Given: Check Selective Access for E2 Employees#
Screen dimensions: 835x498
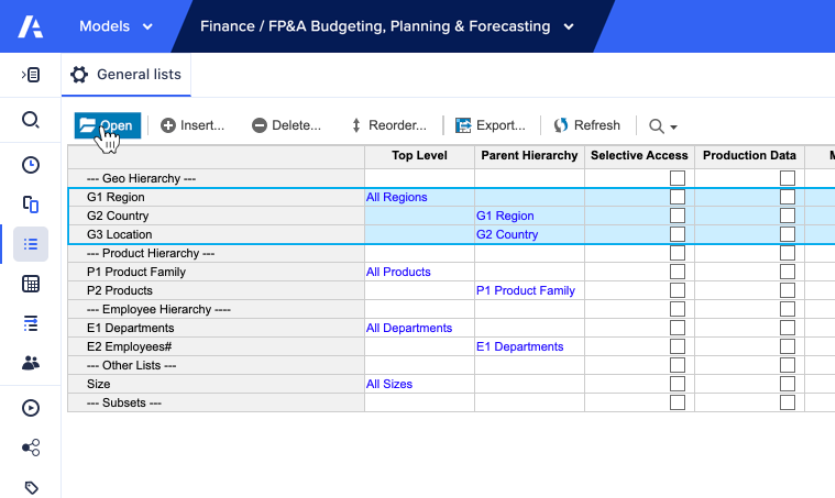Looking at the screenshot, I should [677, 346].
